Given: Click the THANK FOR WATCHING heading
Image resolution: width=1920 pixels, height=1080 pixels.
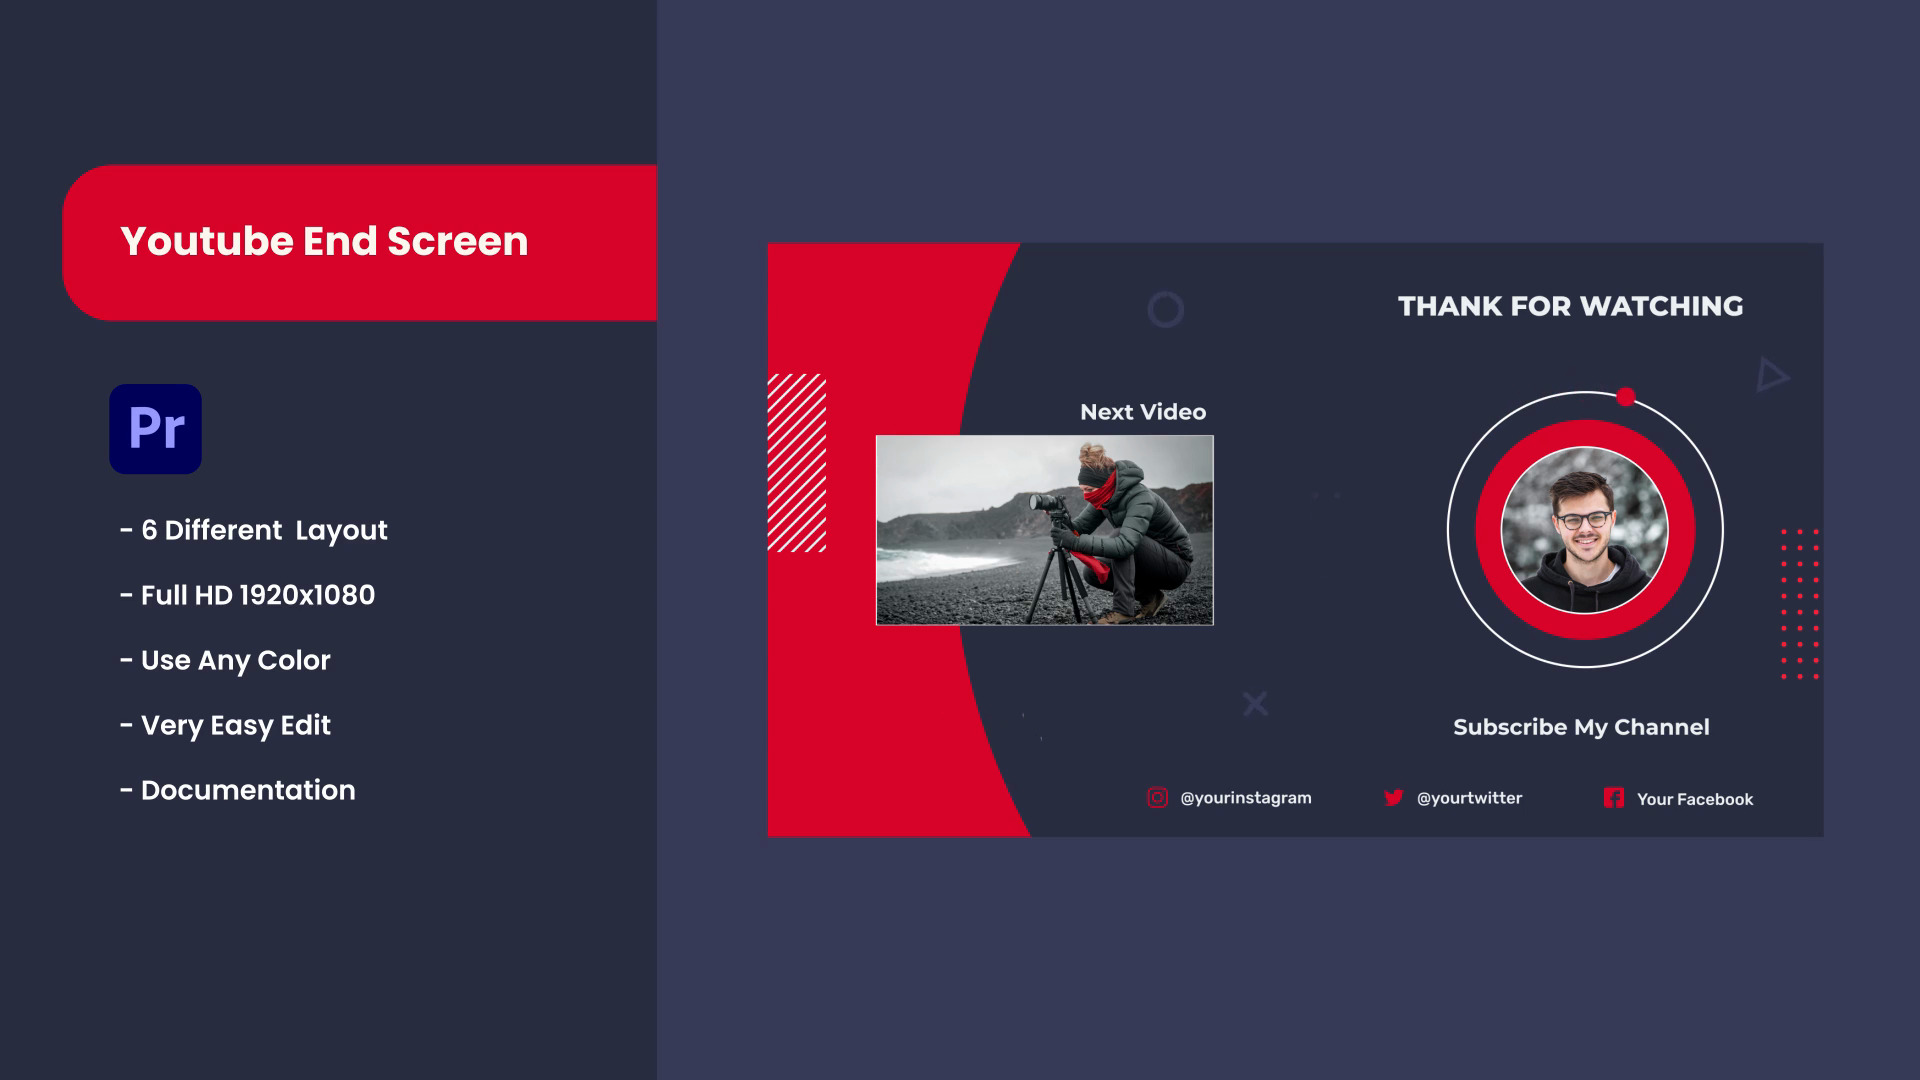Looking at the screenshot, I should pyautogui.click(x=1570, y=306).
